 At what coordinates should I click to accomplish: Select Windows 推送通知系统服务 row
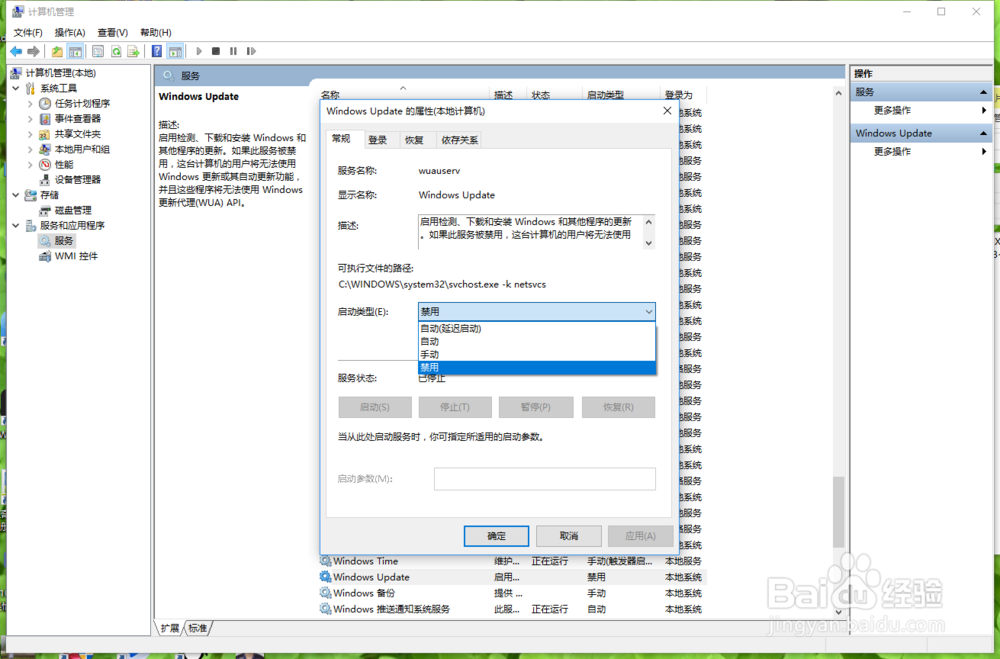coord(512,609)
